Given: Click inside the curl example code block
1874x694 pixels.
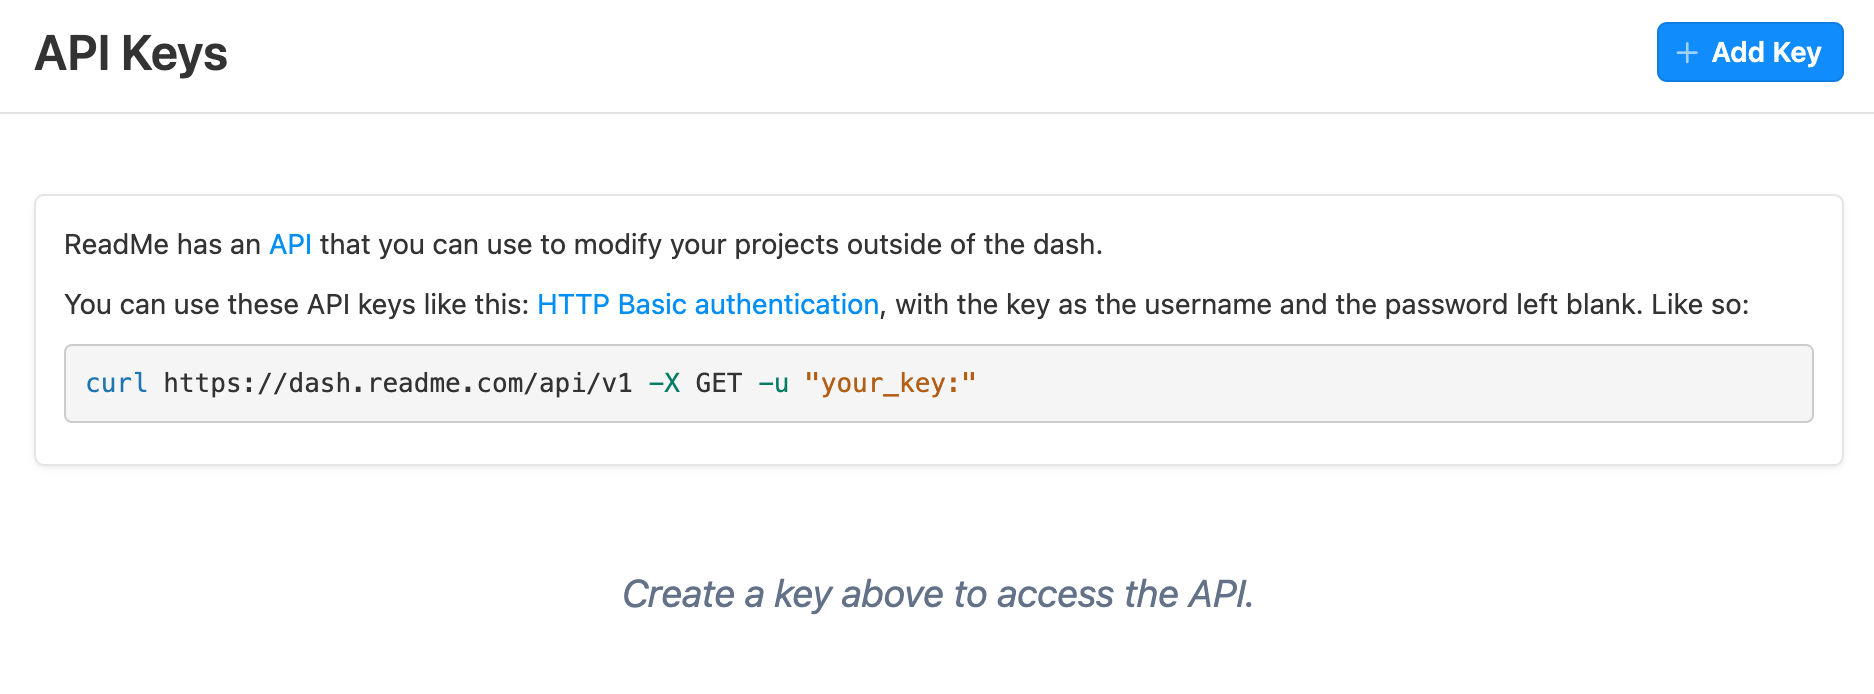Looking at the screenshot, I should [x=1300, y=384].
